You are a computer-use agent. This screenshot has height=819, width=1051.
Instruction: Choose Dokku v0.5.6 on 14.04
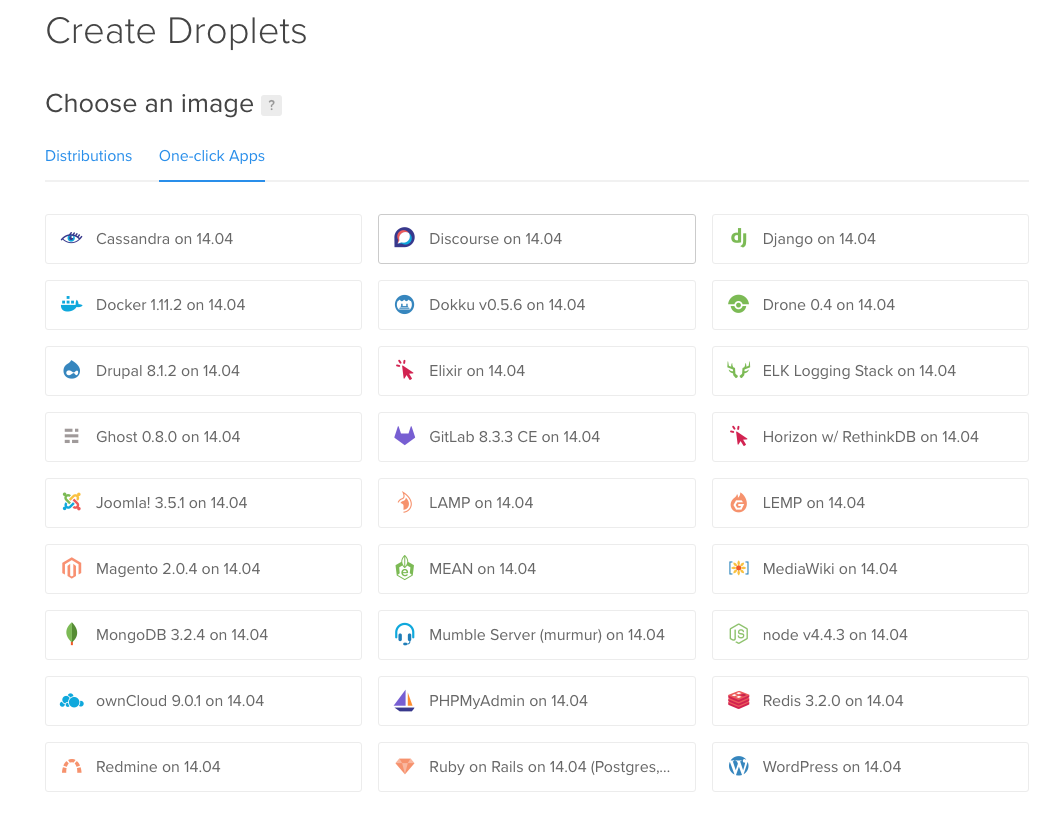(537, 305)
